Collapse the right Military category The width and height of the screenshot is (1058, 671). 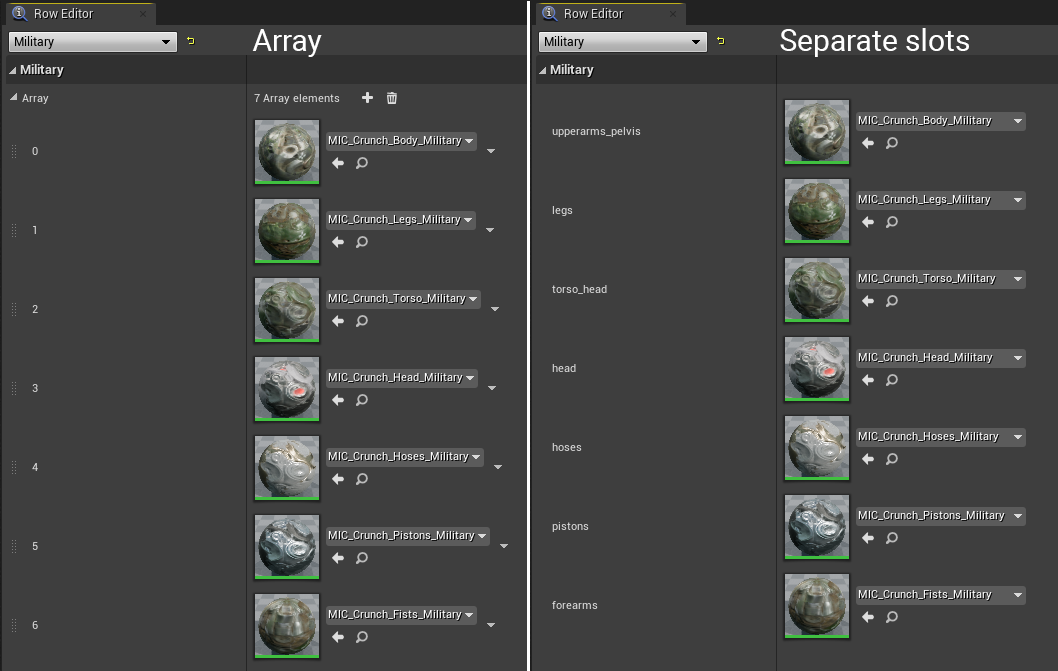(x=542, y=70)
